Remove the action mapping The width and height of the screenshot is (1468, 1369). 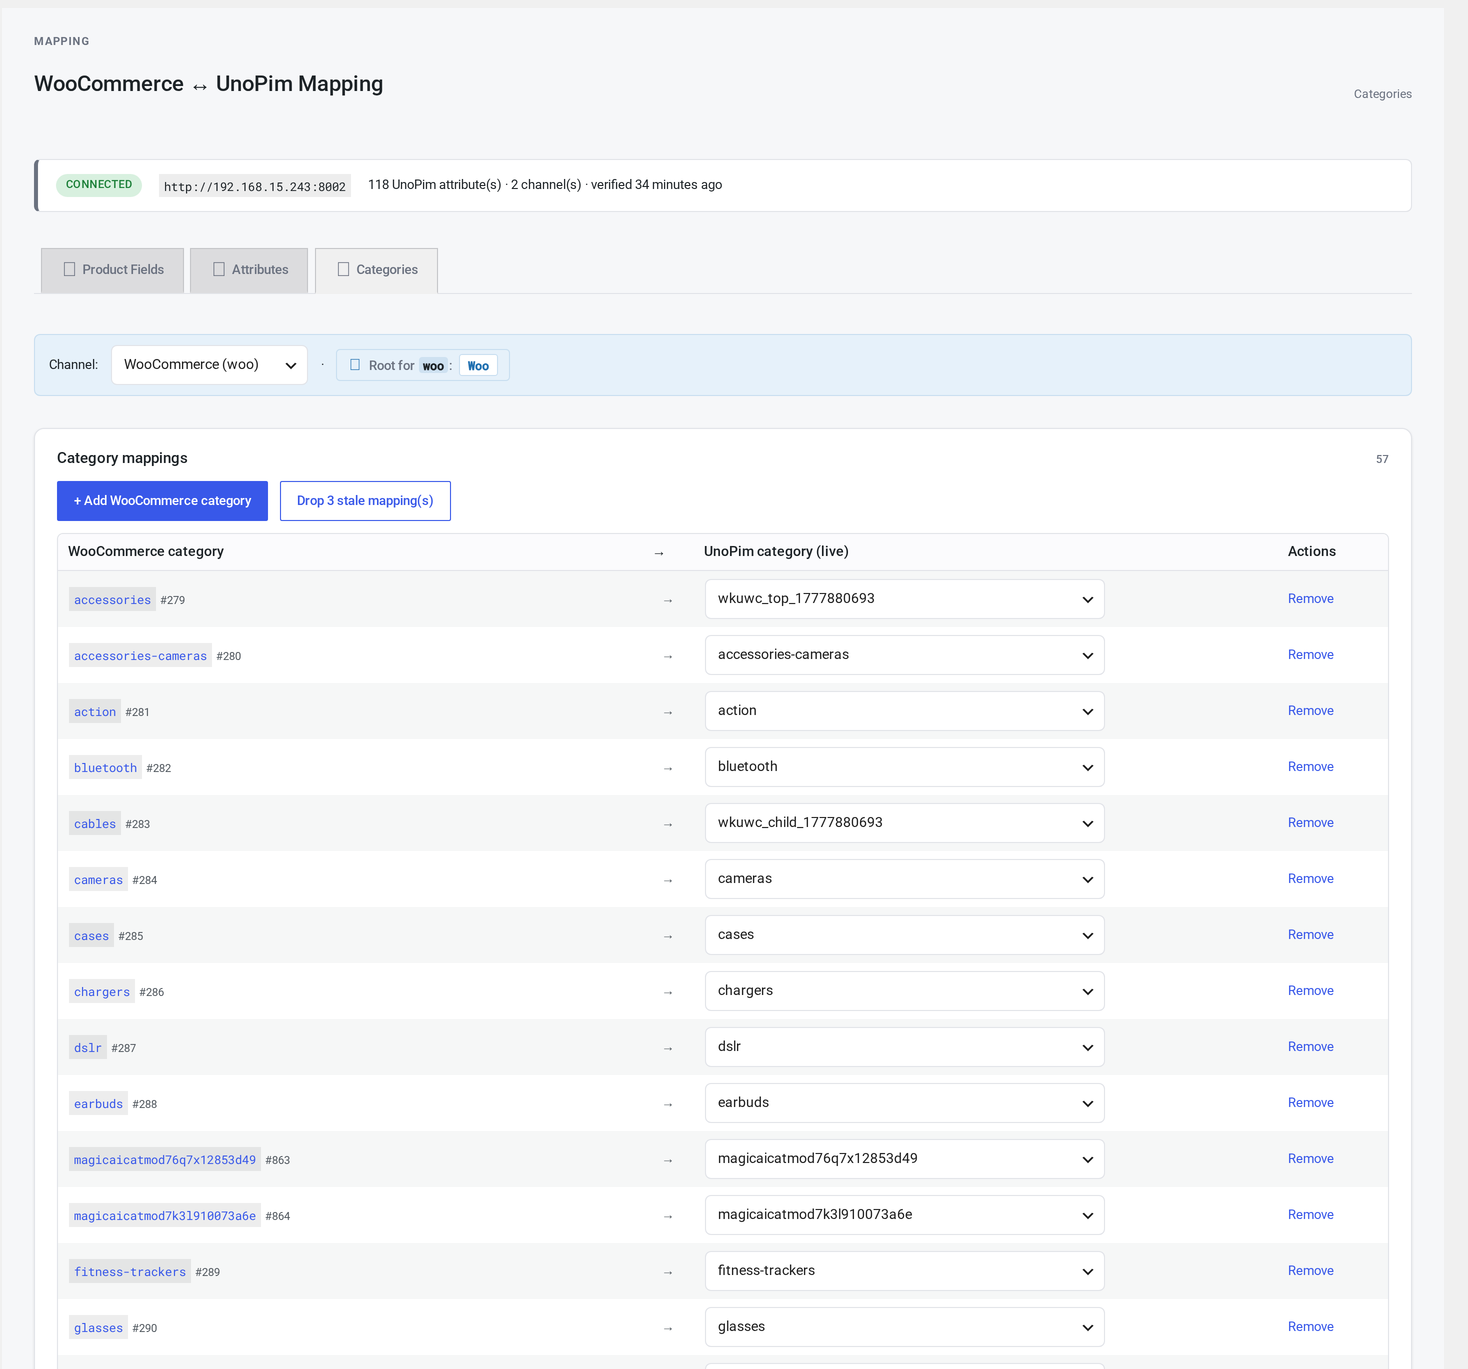[x=1310, y=711]
